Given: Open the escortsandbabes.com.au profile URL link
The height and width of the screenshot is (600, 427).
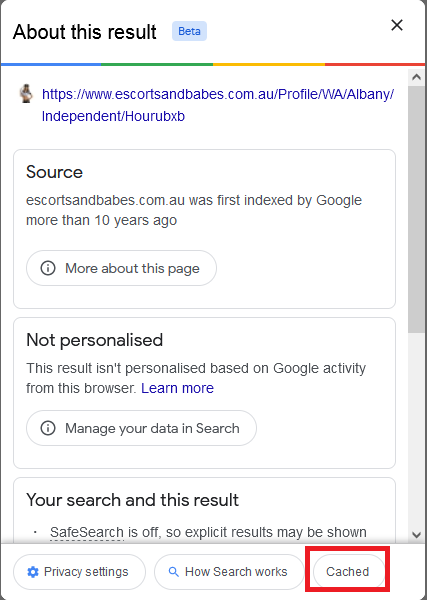Looking at the screenshot, I should pyautogui.click(x=218, y=105).
